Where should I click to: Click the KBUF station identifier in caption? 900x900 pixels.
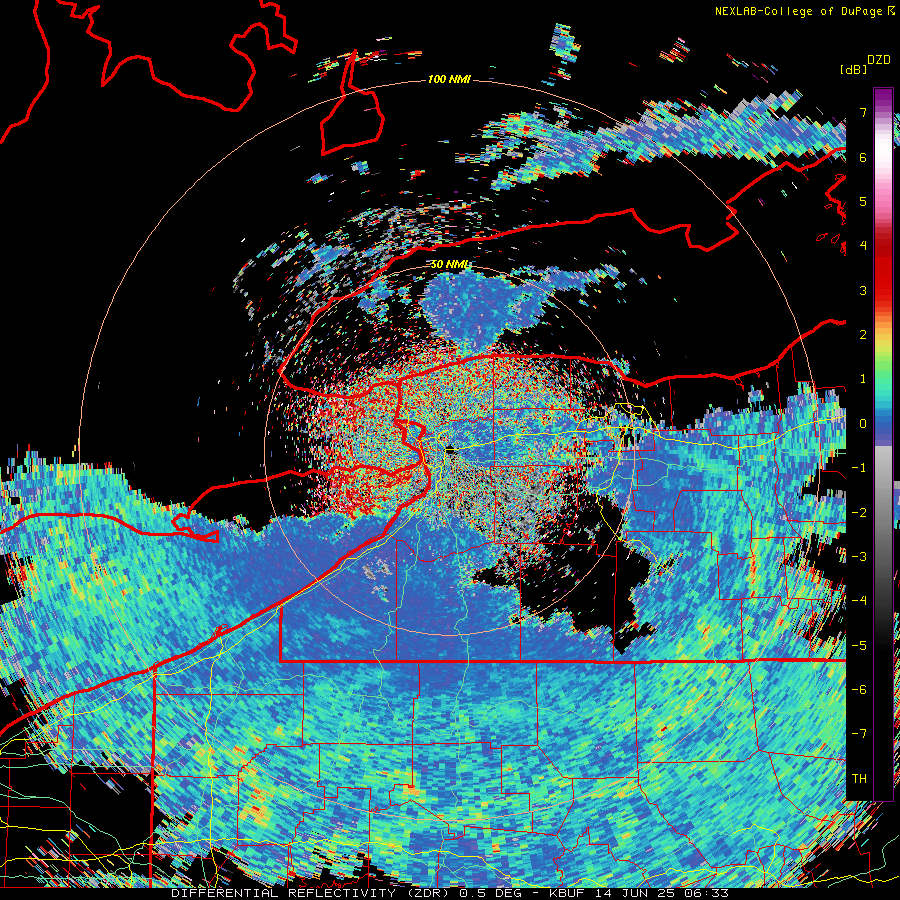click(x=567, y=893)
